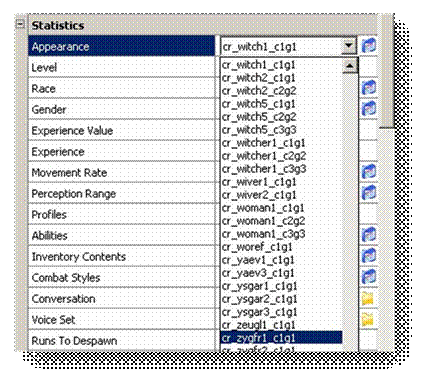Select the Experience Value property row
Screen dimensions: 429x385
pos(122,130)
